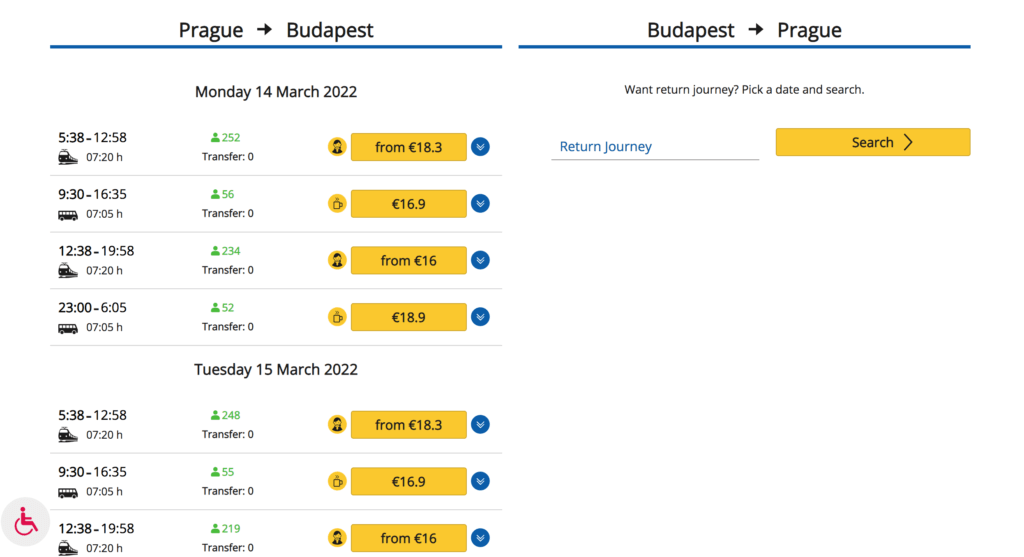Open the wheelchair accessibility widget

coord(26,522)
